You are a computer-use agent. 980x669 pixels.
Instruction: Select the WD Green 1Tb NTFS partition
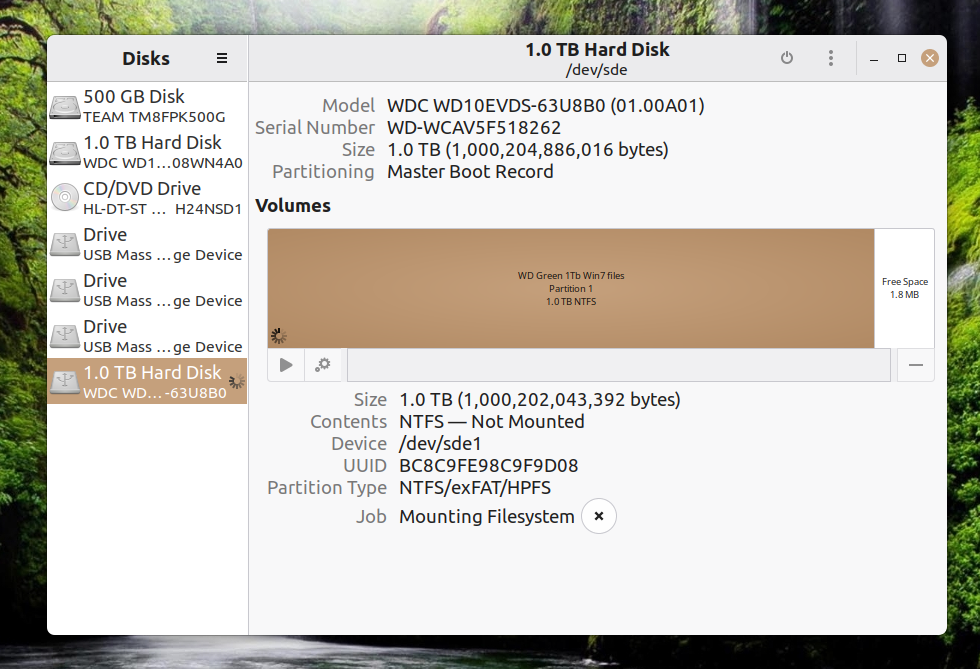coord(570,288)
